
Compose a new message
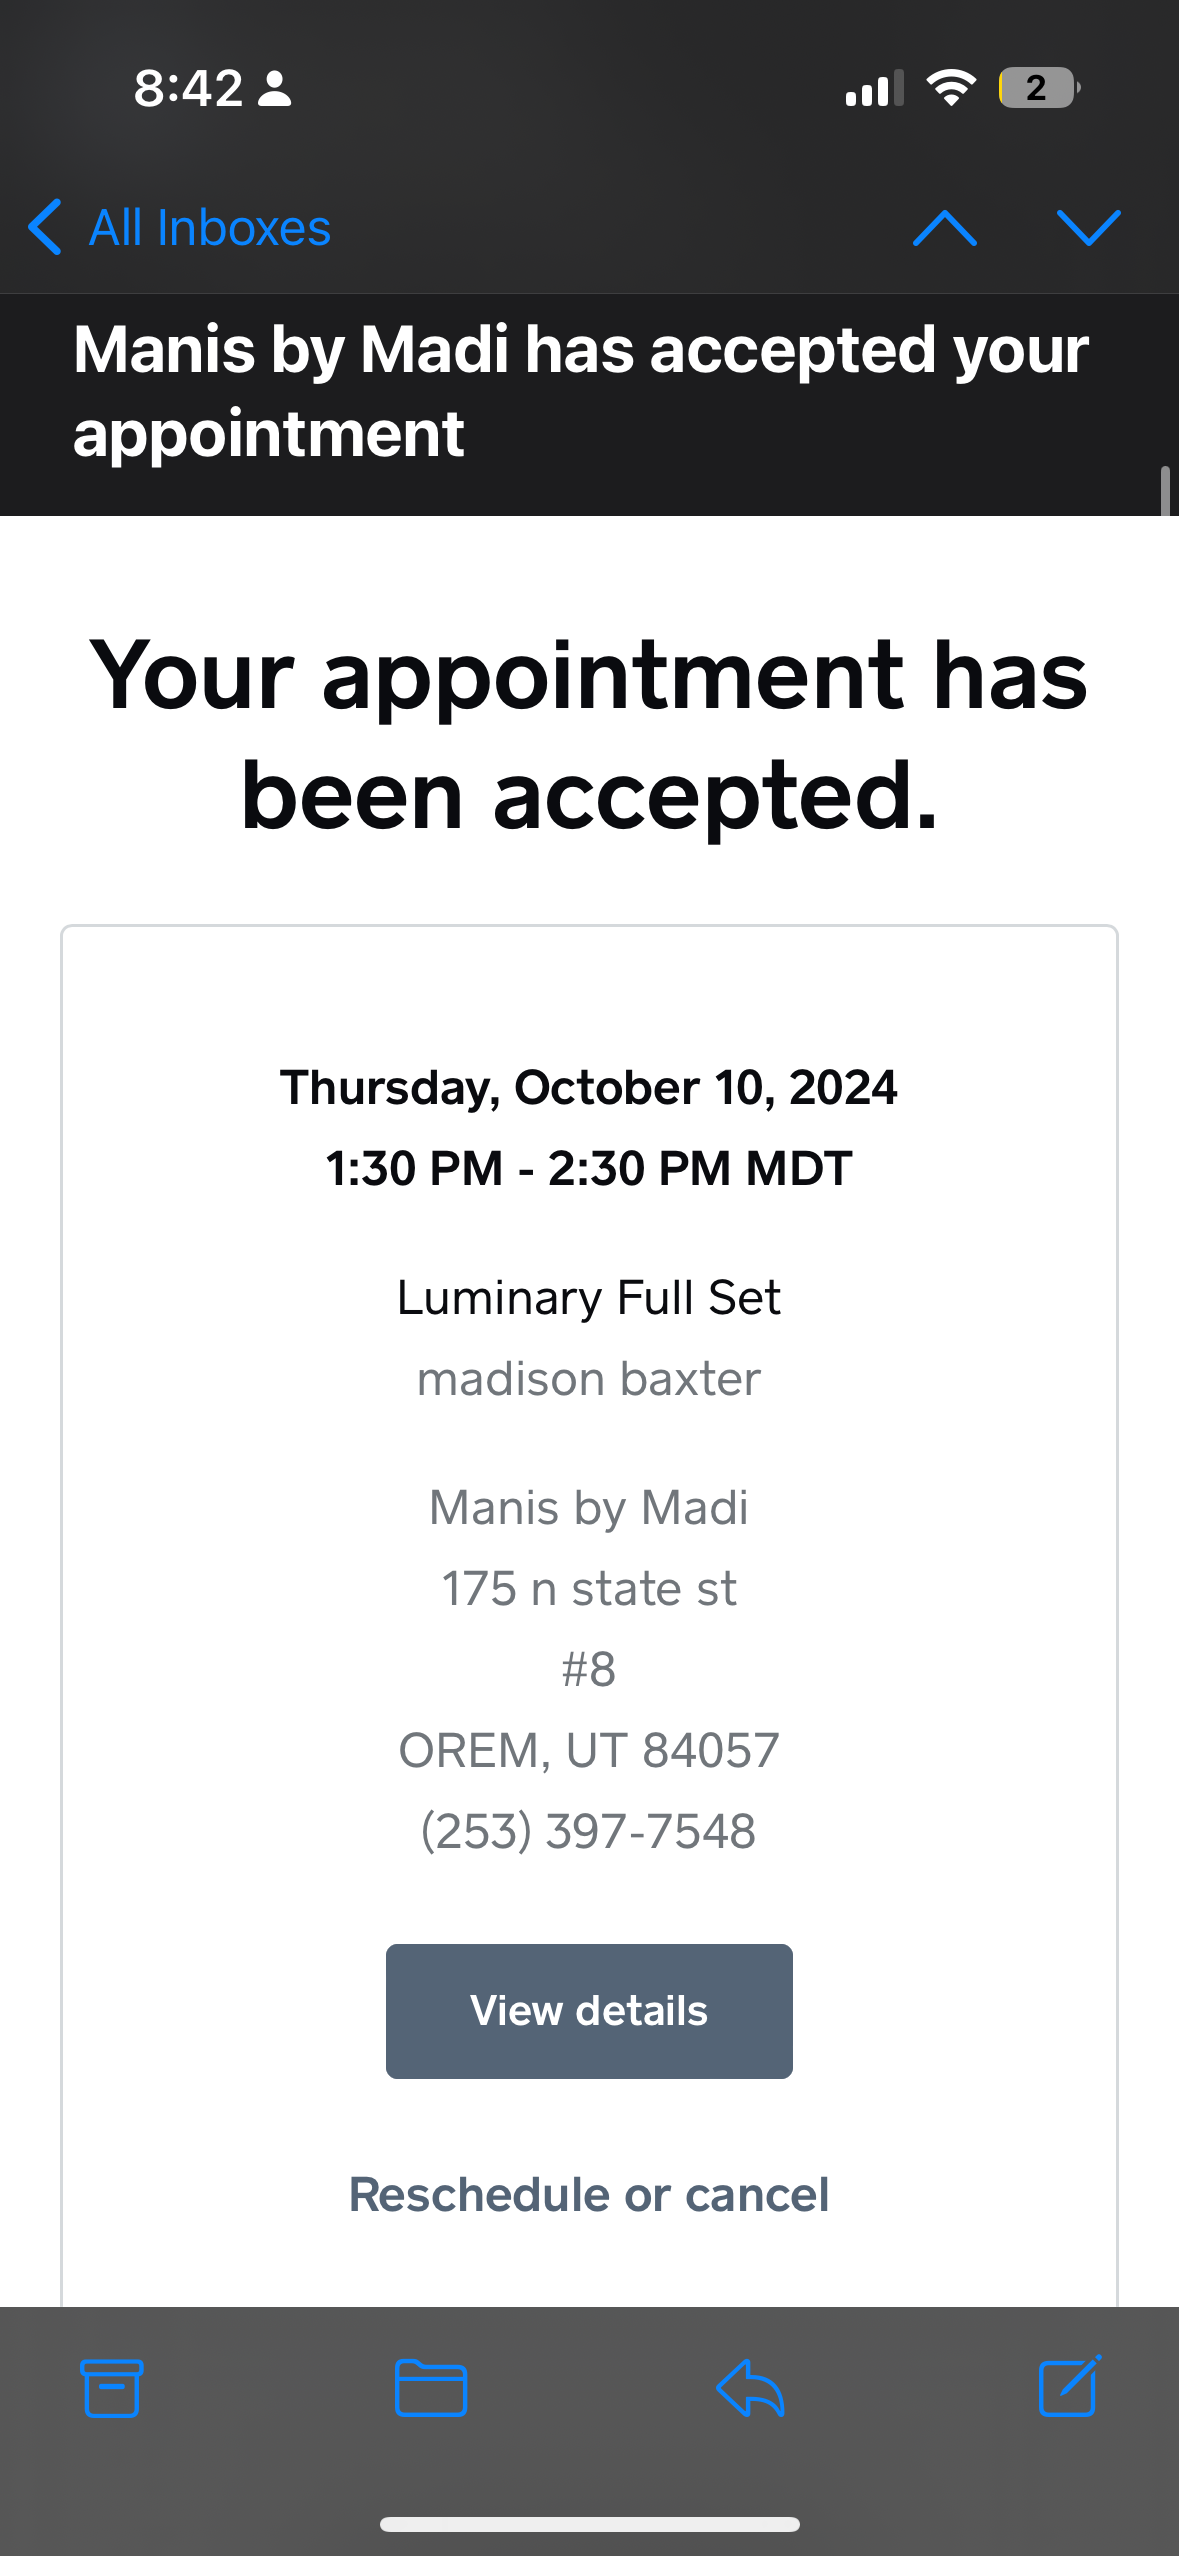point(1069,2388)
